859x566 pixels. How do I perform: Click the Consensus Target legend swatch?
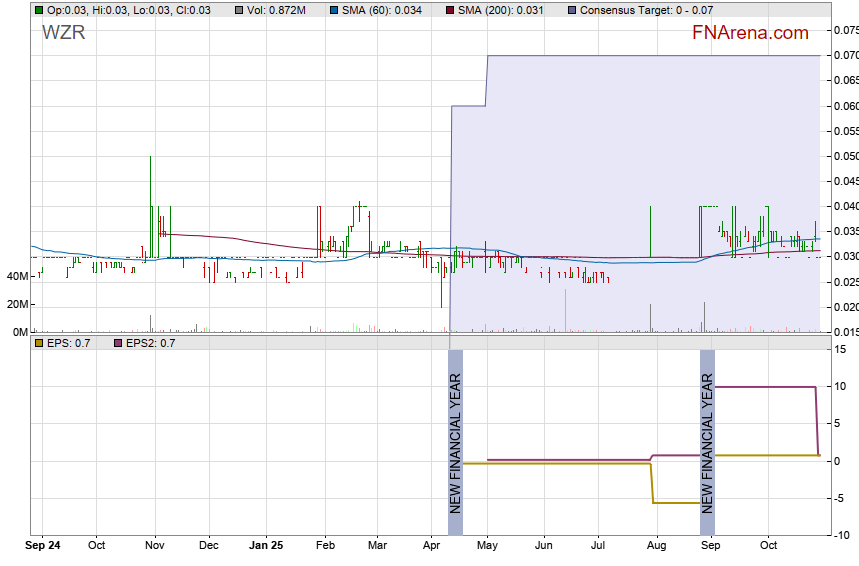tap(571, 10)
